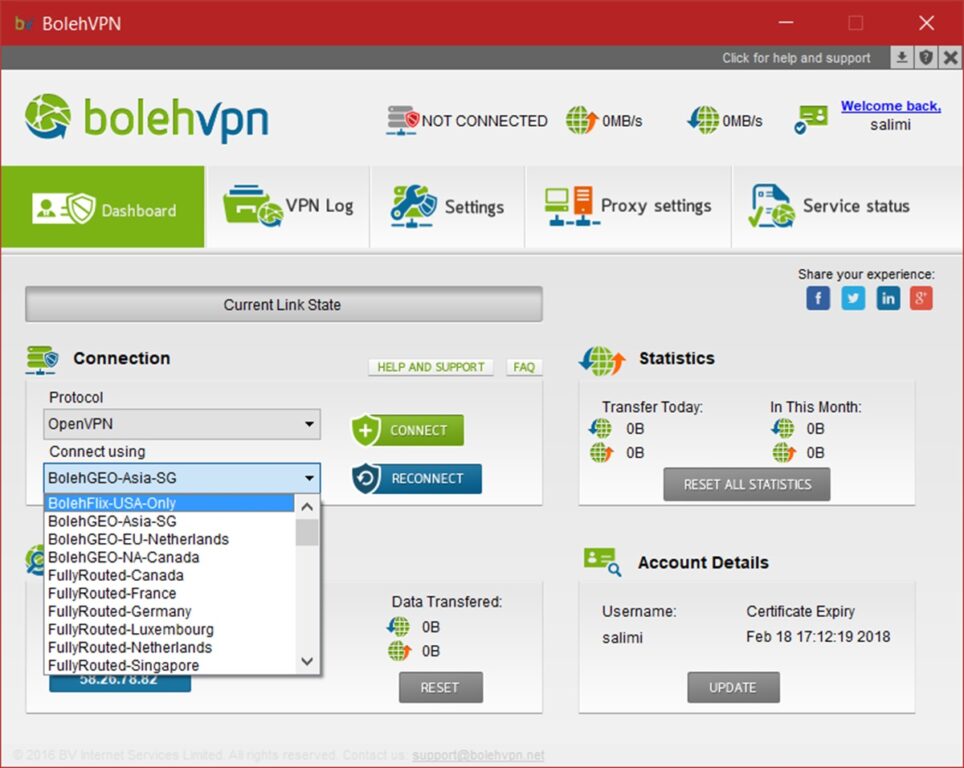
Task: Click the RESET data transferred button
Action: coord(440,687)
